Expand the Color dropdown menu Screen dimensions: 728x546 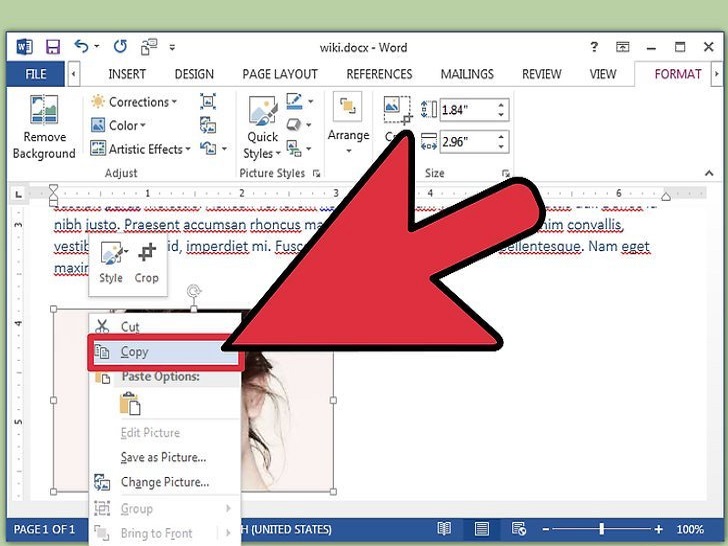[119, 126]
